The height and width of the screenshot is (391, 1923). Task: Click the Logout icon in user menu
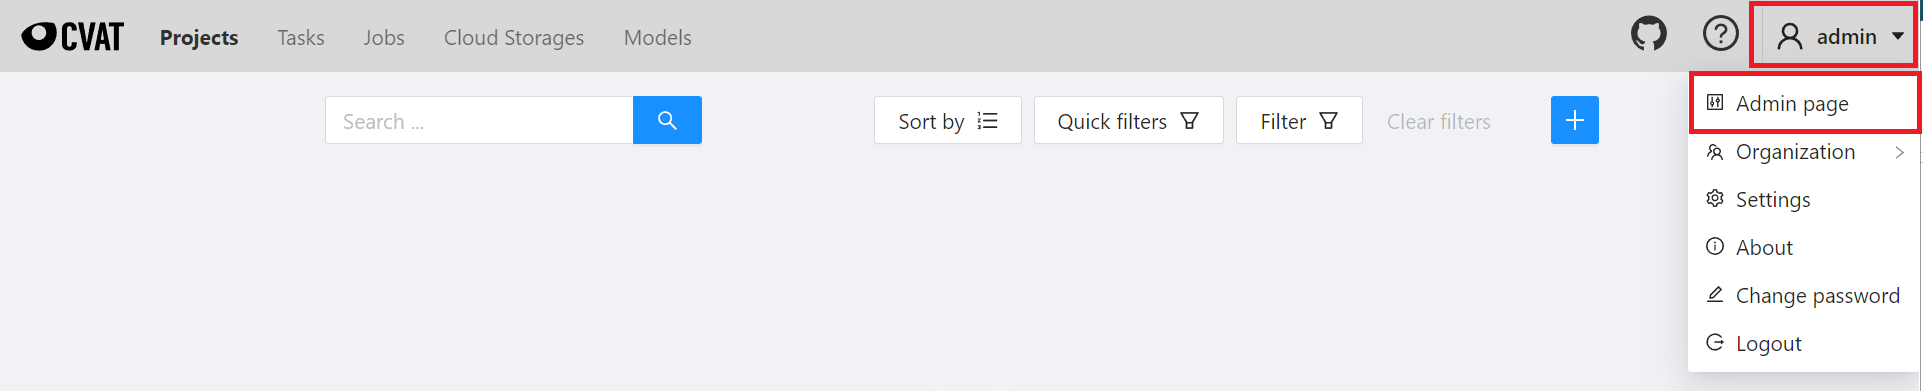[1715, 343]
